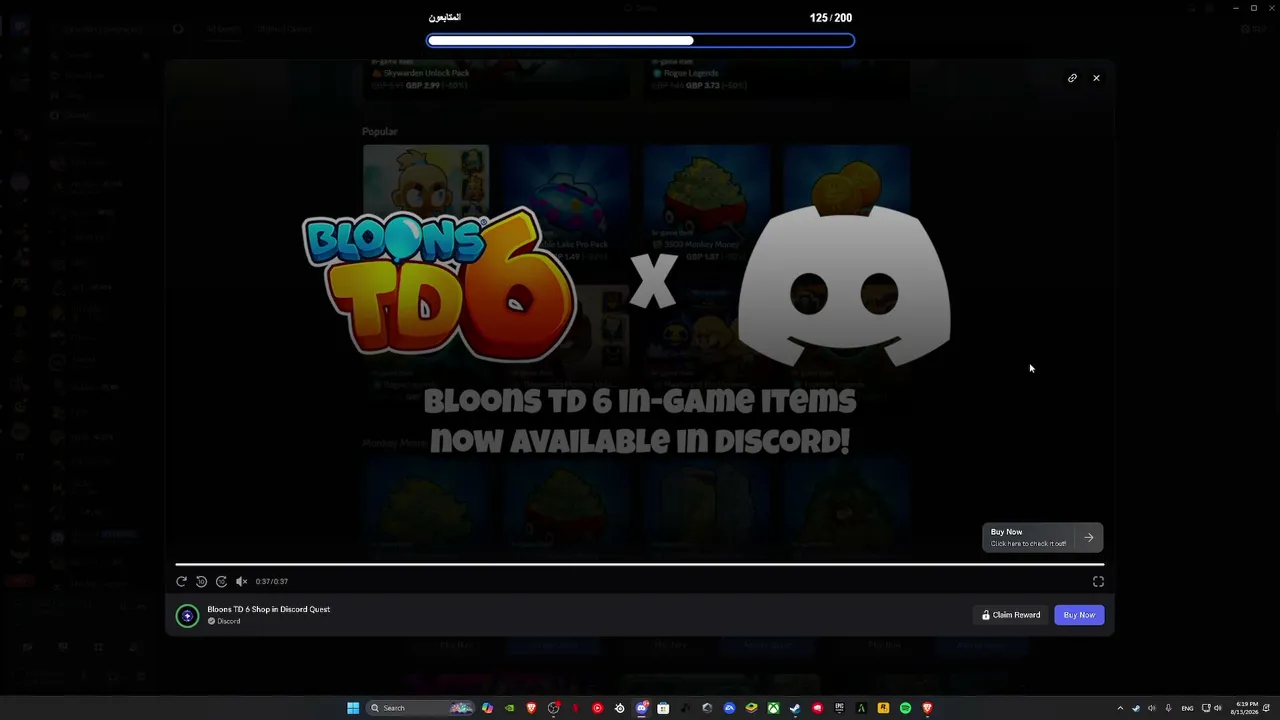
Task: Click the purple Buy Now button
Action: coord(1079,615)
